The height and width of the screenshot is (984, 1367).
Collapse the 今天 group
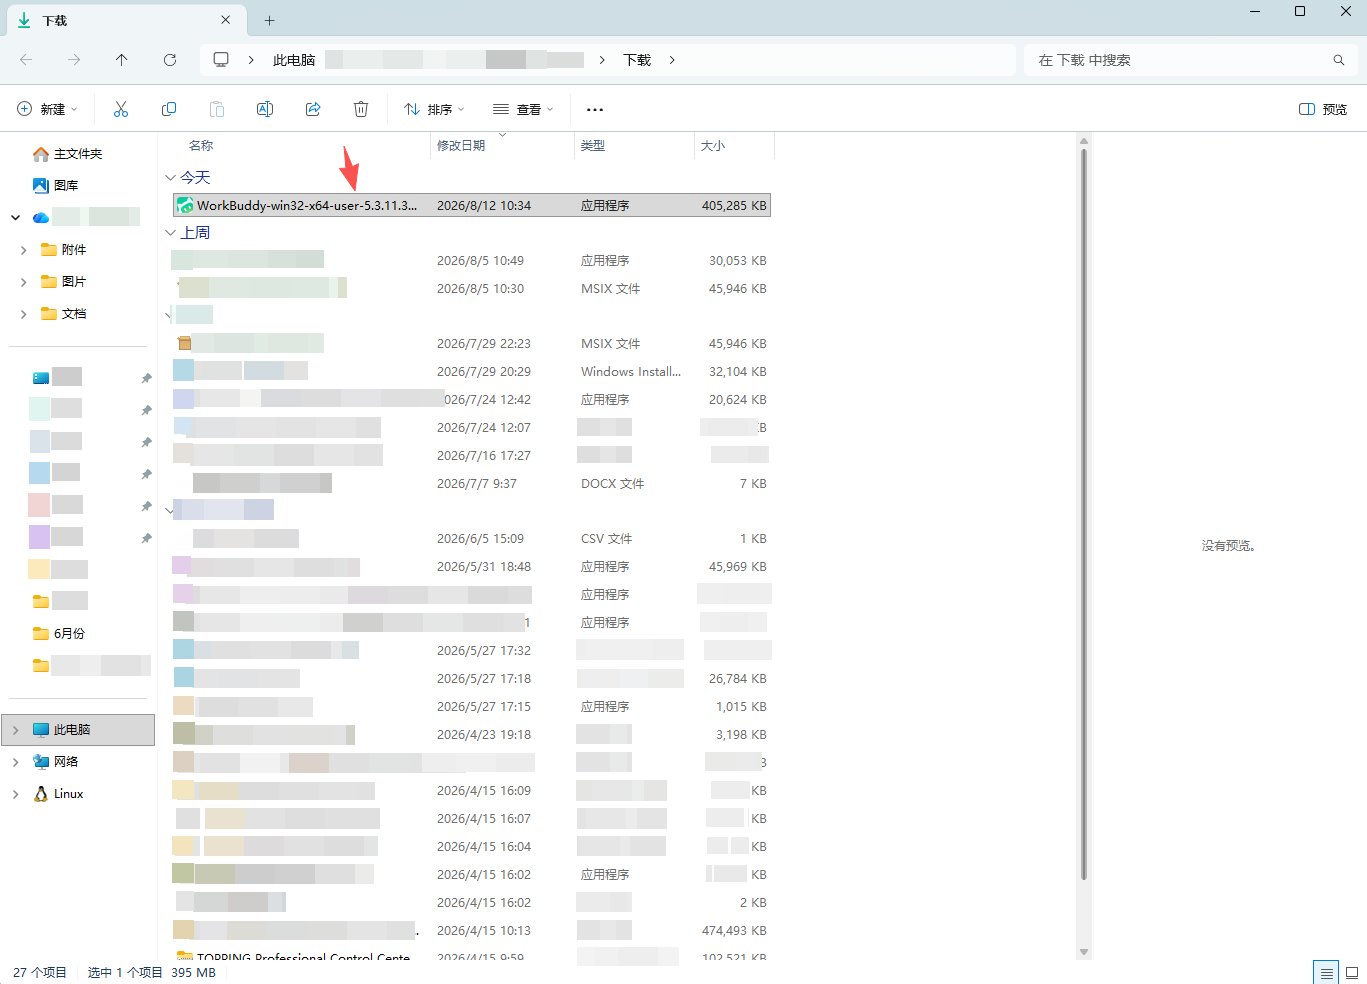[x=170, y=178]
